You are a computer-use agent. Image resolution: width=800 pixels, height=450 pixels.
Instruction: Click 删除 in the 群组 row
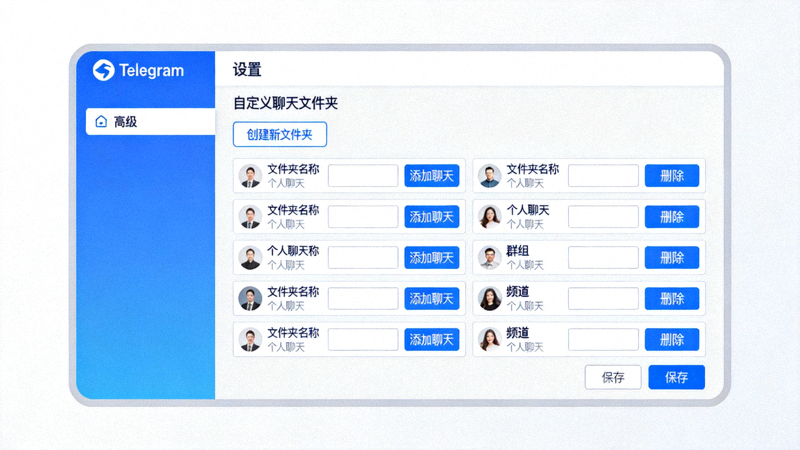pyautogui.click(x=671, y=258)
